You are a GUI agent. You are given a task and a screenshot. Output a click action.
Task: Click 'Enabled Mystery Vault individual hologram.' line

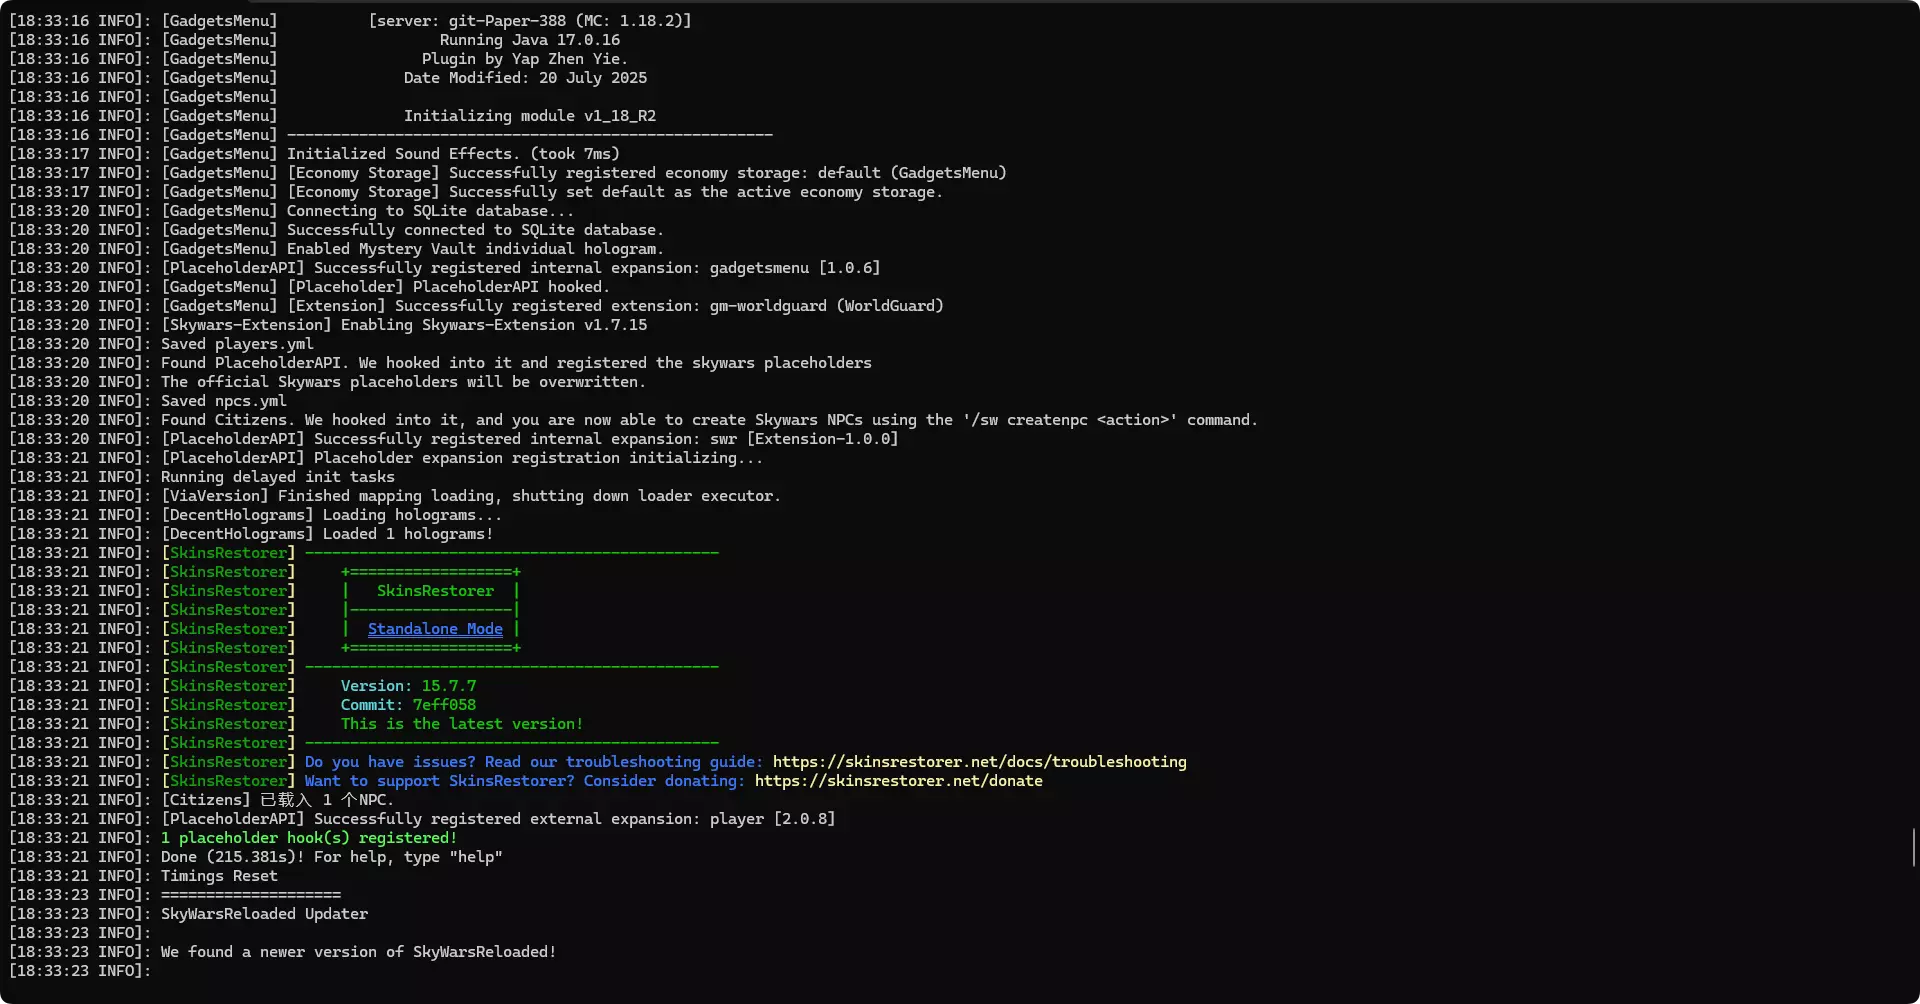pos(475,249)
